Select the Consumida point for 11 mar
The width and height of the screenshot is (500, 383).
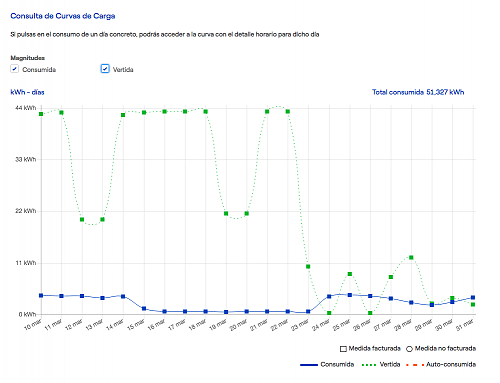(61, 296)
